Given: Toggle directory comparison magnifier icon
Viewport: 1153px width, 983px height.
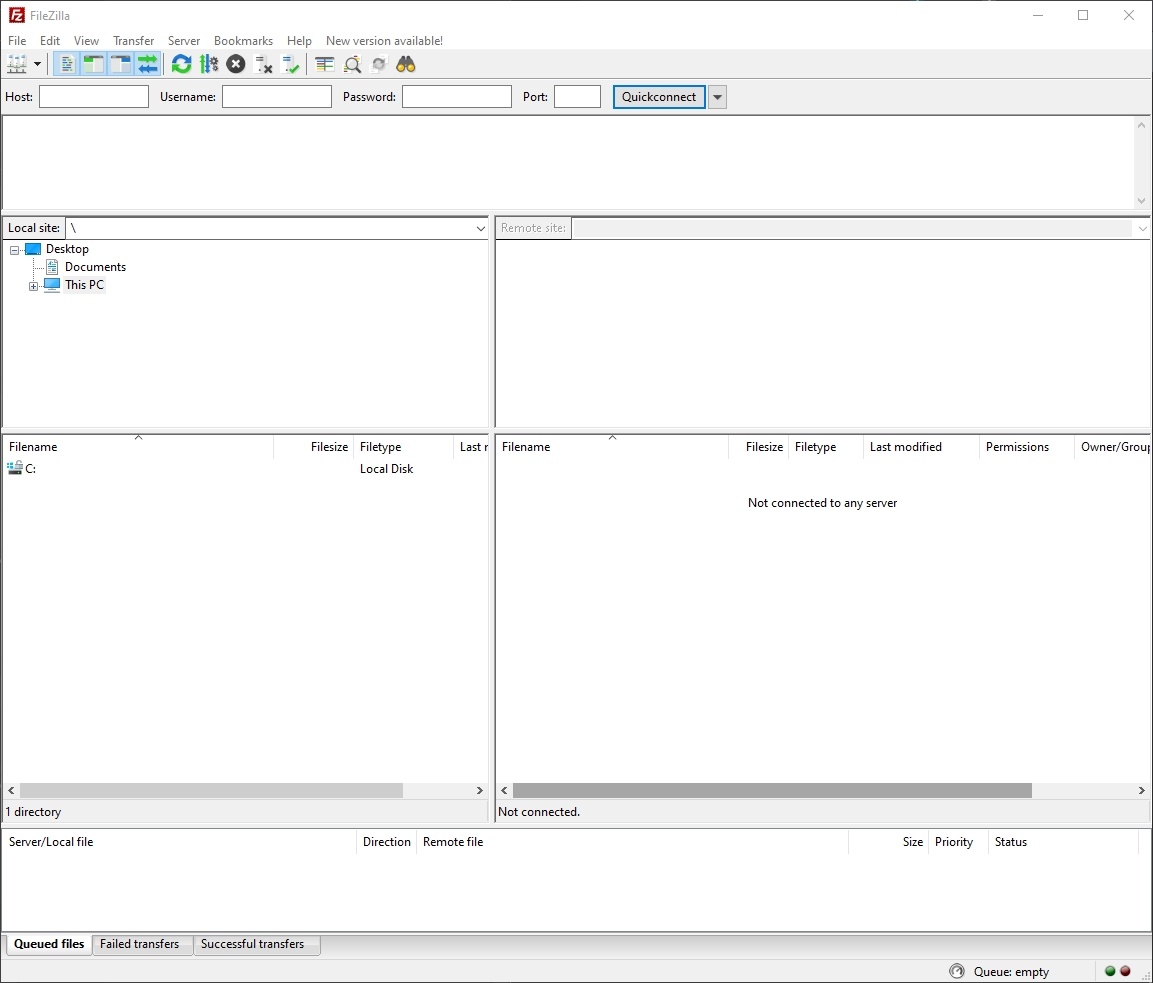Looking at the screenshot, I should [352, 65].
